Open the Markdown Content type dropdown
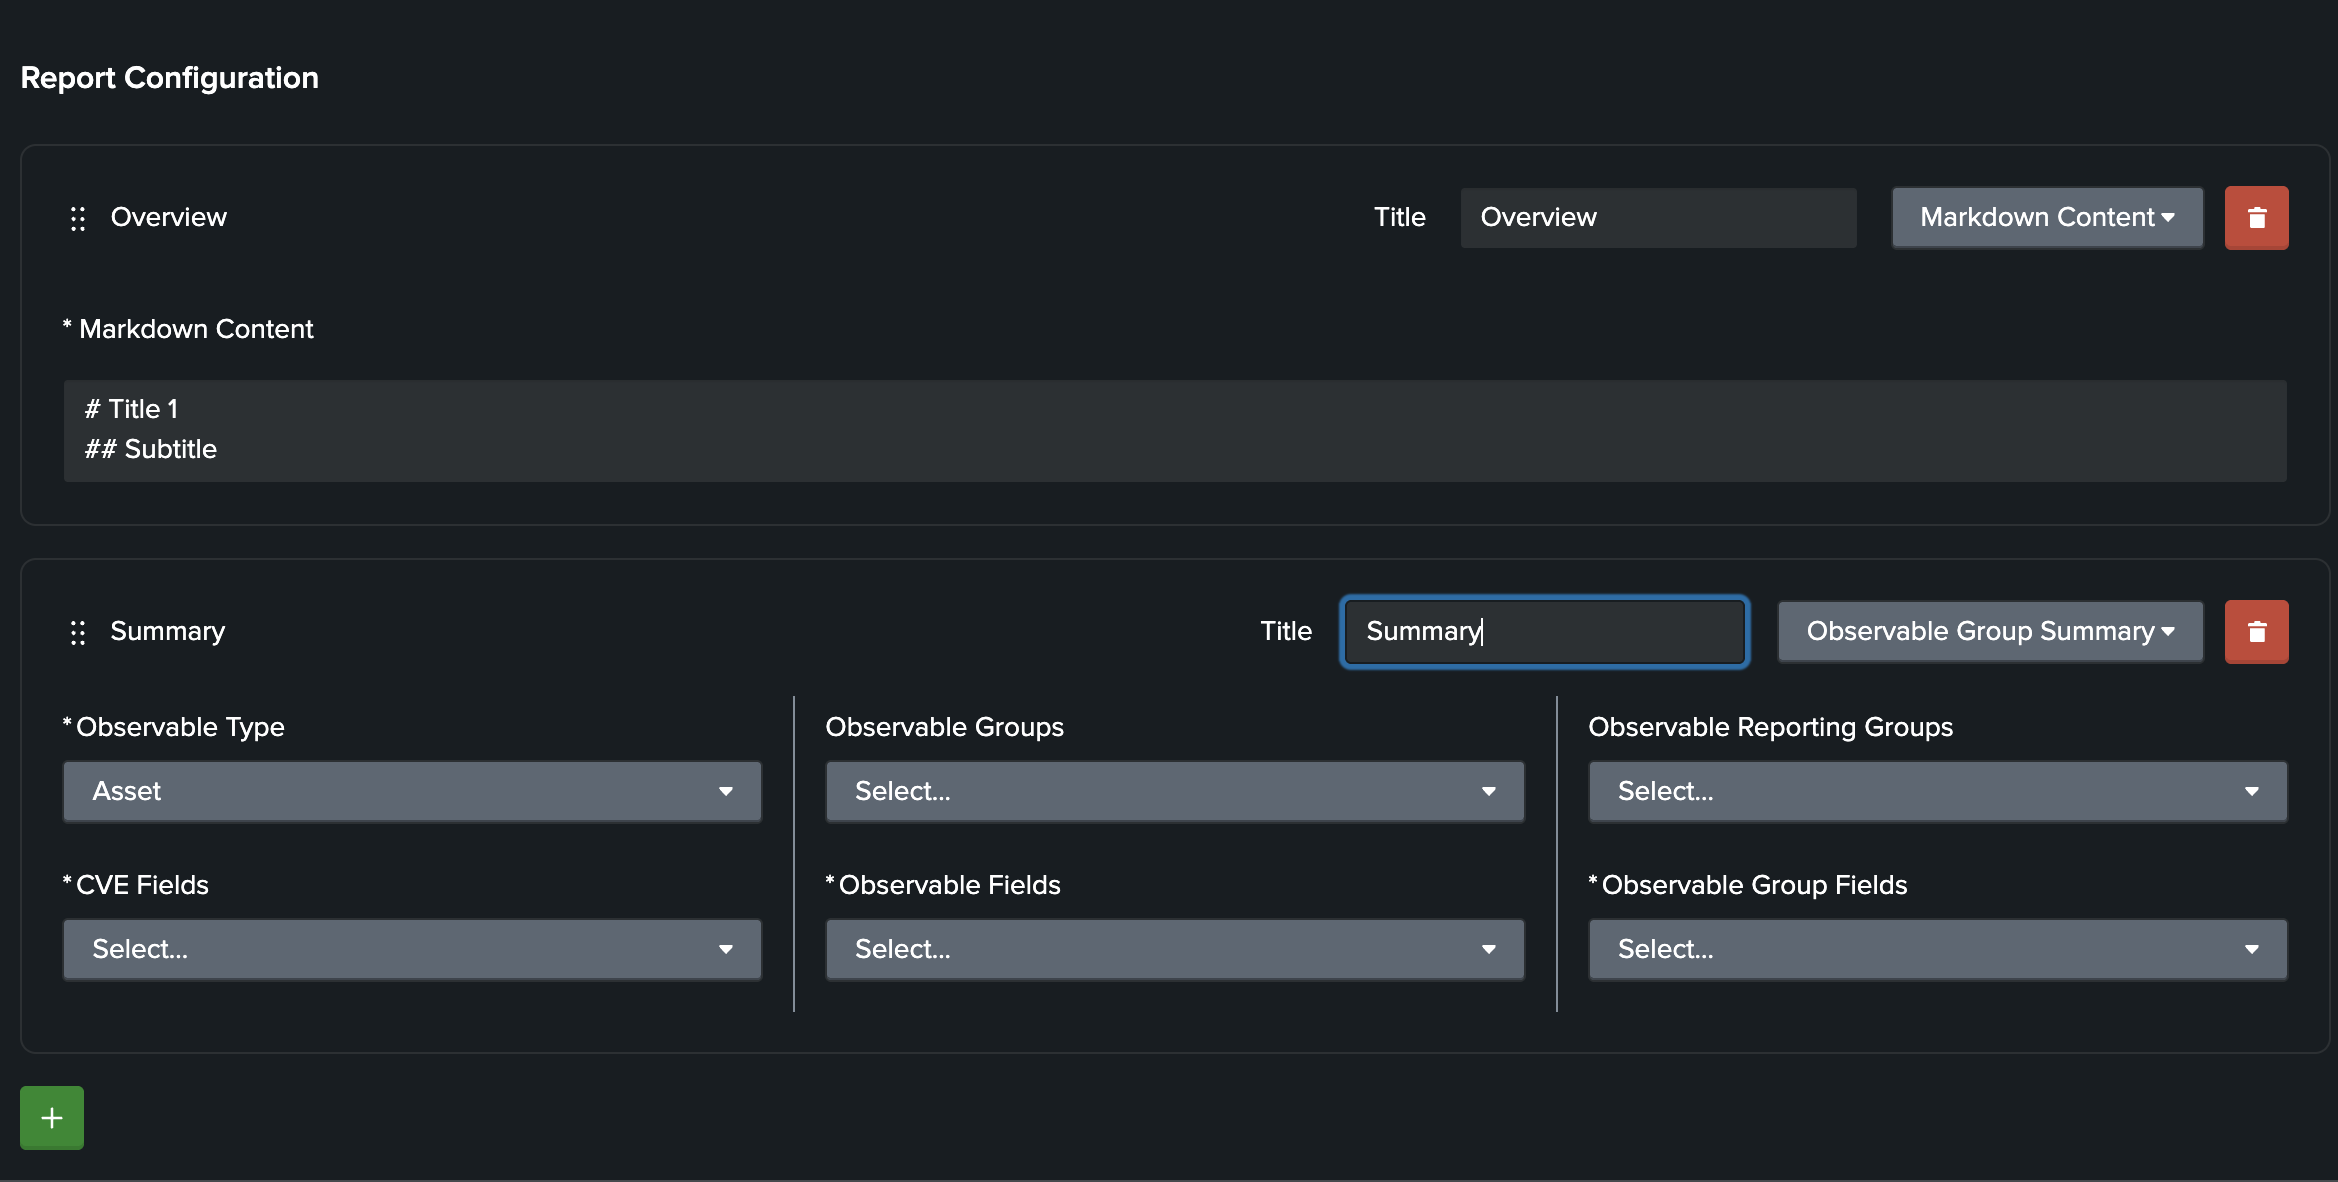The image size is (2338, 1182). (x=2045, y=217)
